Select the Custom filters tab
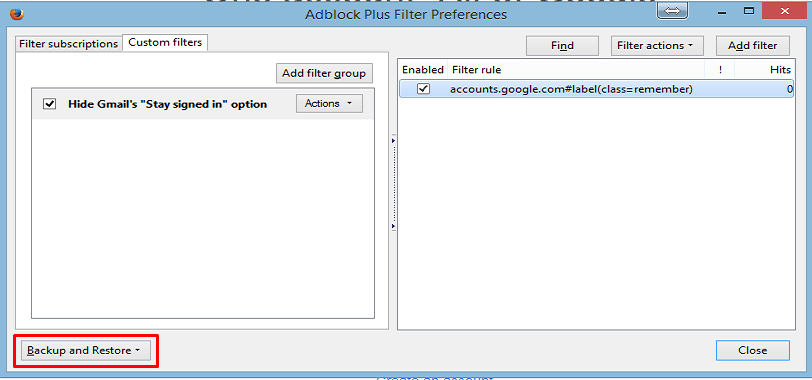Viewport: 812px width, 380px height. click(165, 42)
